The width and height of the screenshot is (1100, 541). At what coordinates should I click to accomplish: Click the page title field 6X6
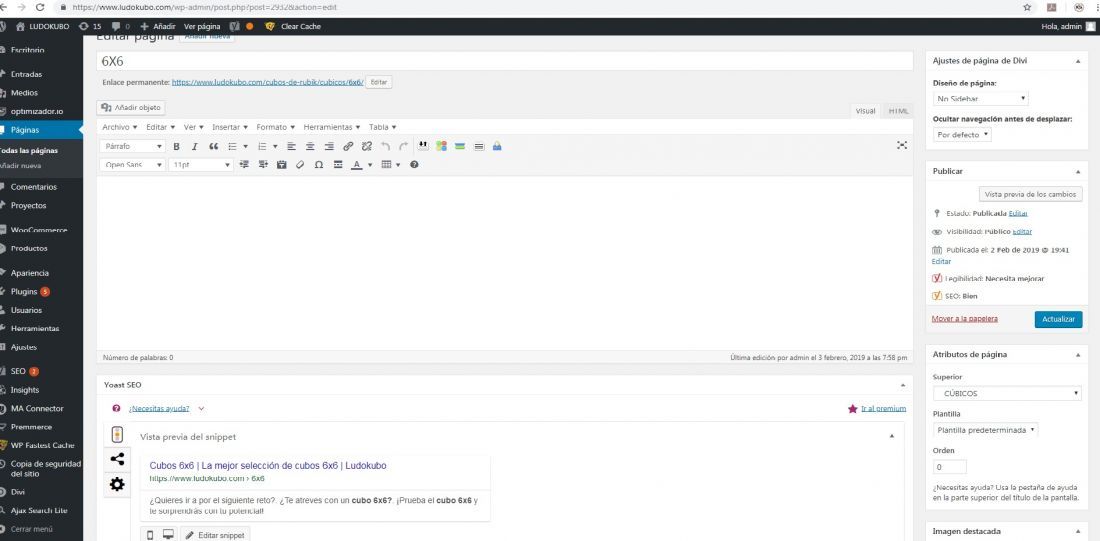point(505,61)
